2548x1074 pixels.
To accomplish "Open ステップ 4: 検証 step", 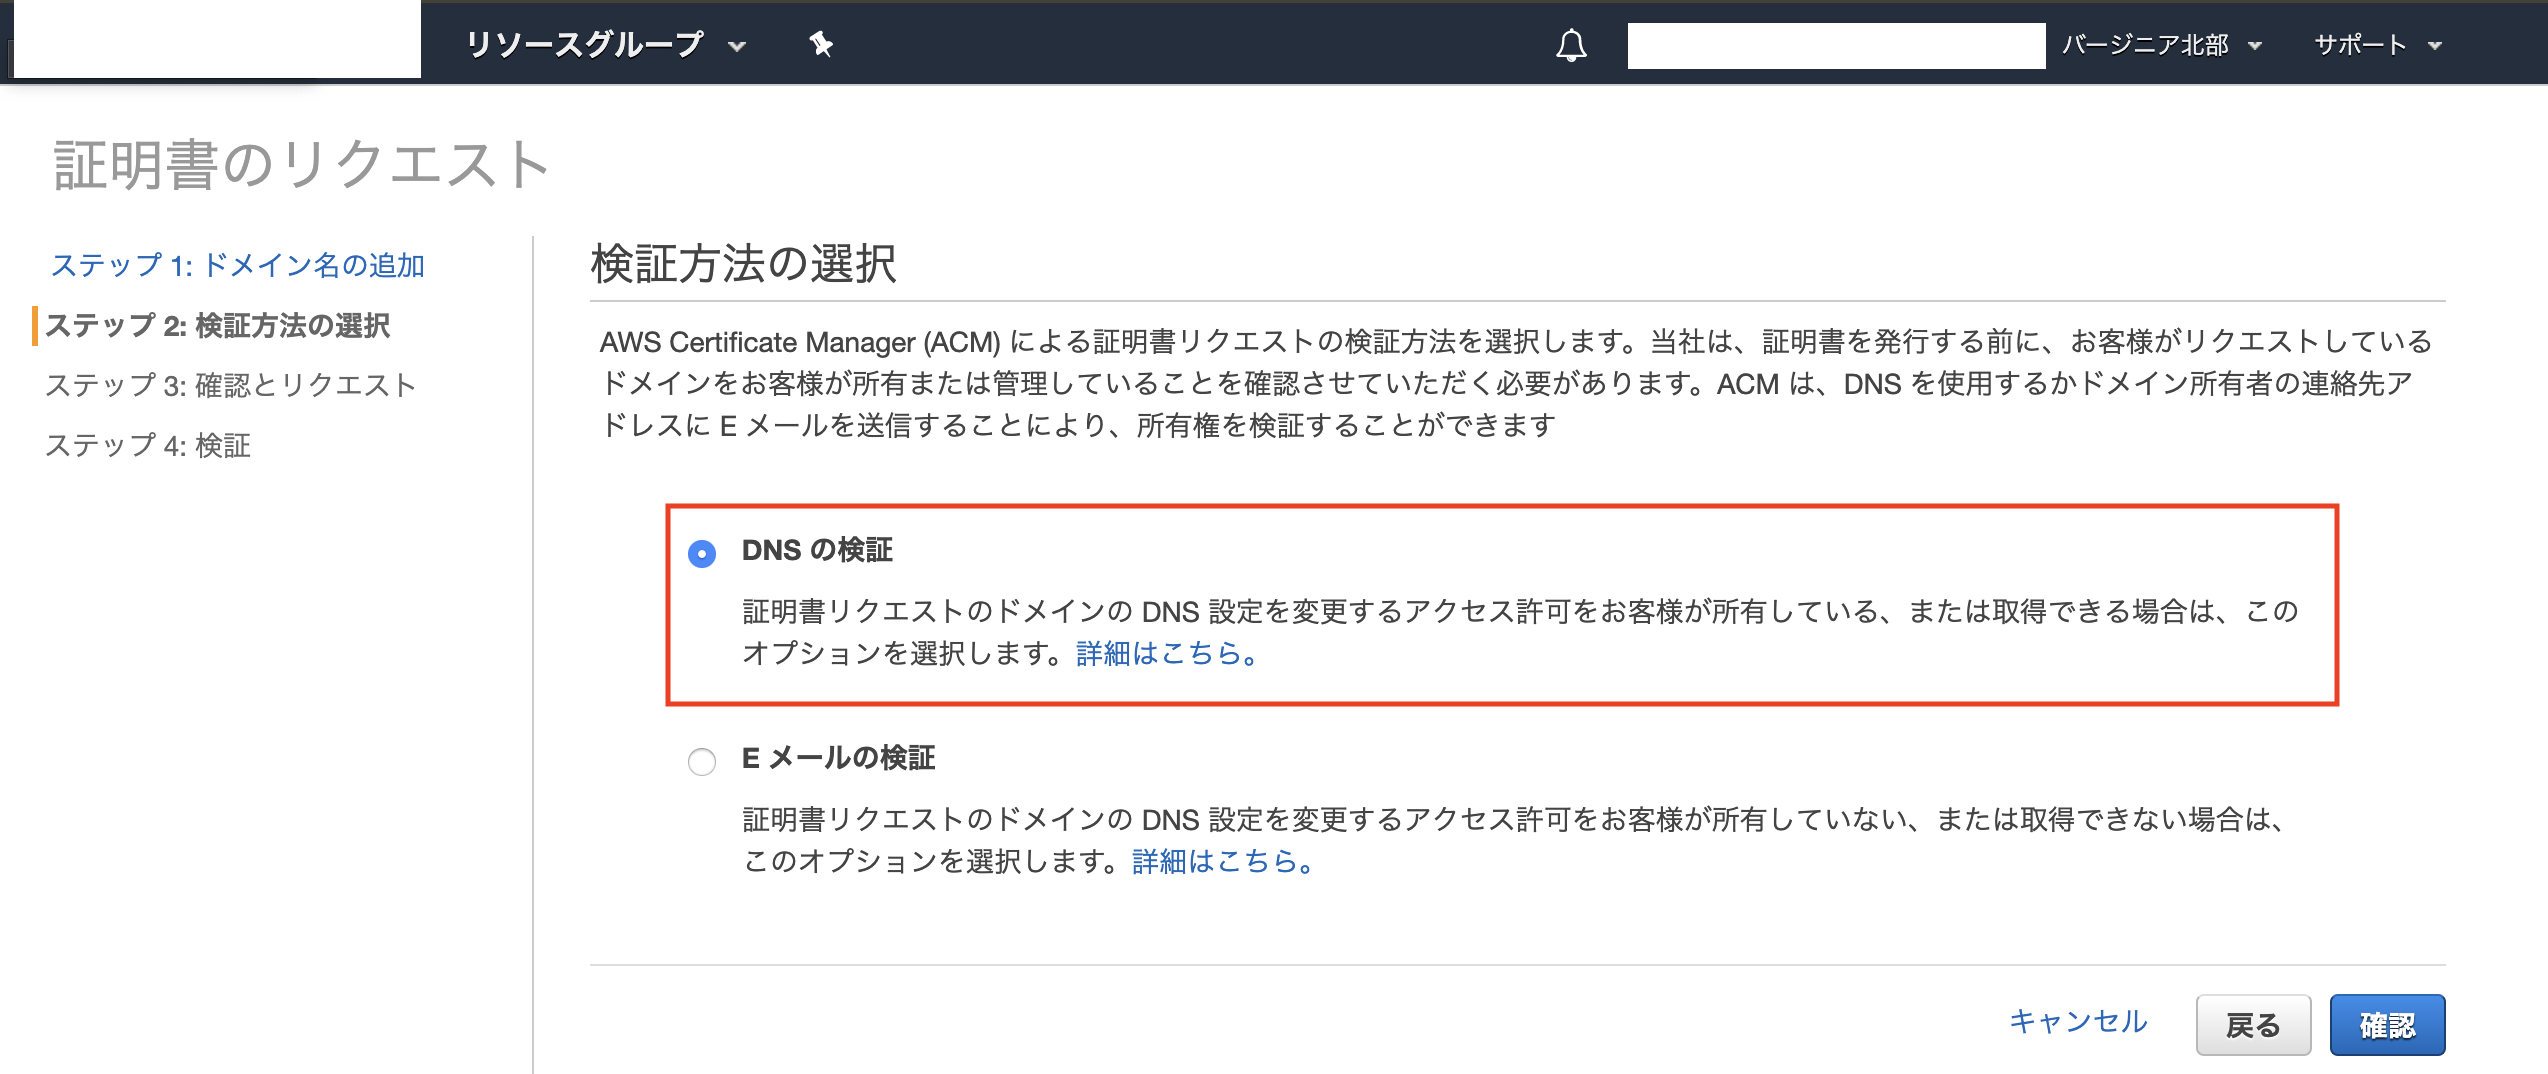I will pyautogui.click(x=150, y=447).
